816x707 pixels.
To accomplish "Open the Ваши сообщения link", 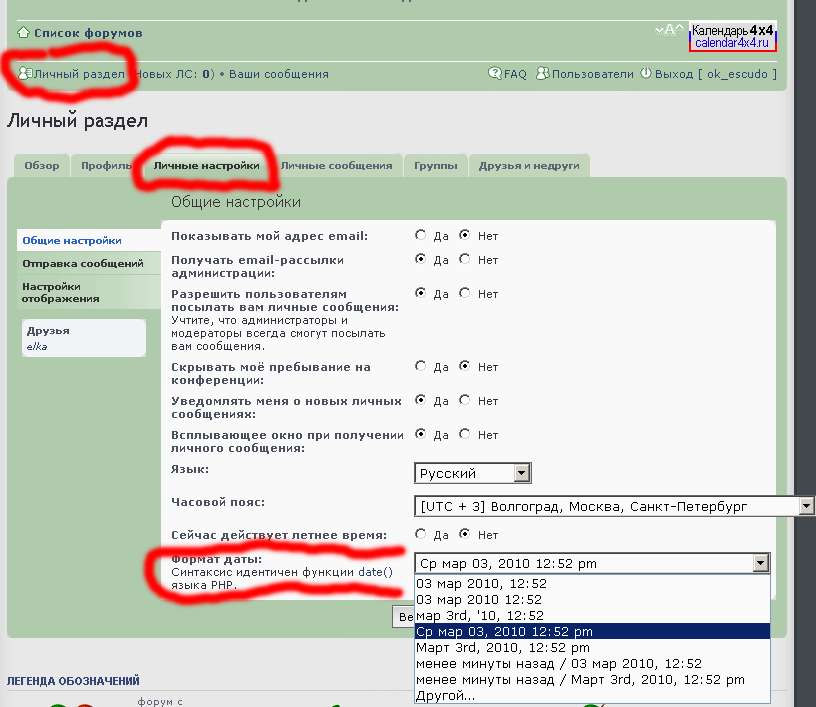I will pyautogui.click(x=278, y=74).
